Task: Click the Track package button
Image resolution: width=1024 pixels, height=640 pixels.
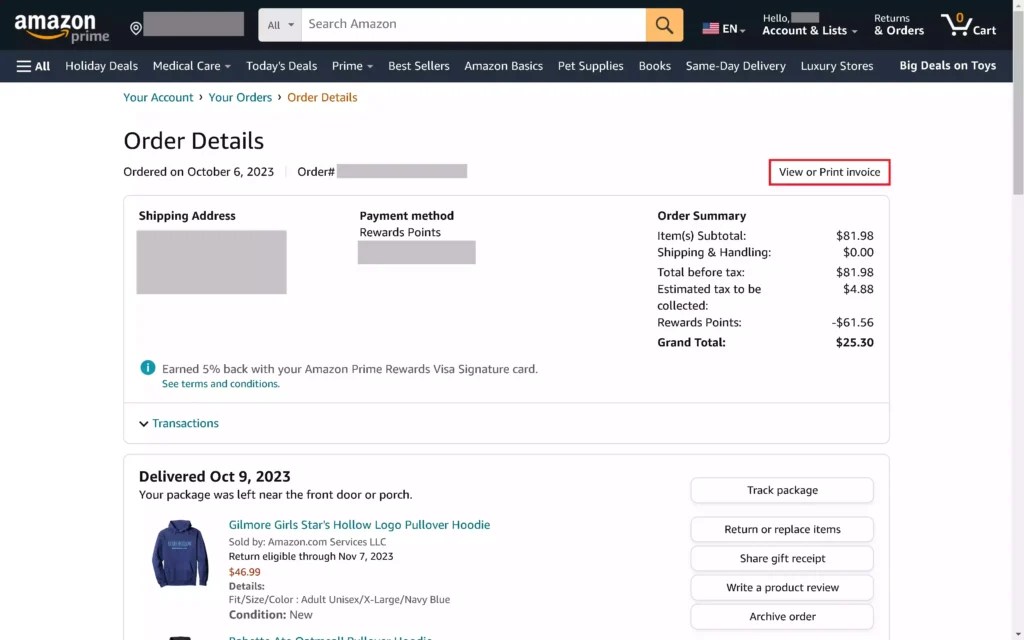Action: (781, 490)
